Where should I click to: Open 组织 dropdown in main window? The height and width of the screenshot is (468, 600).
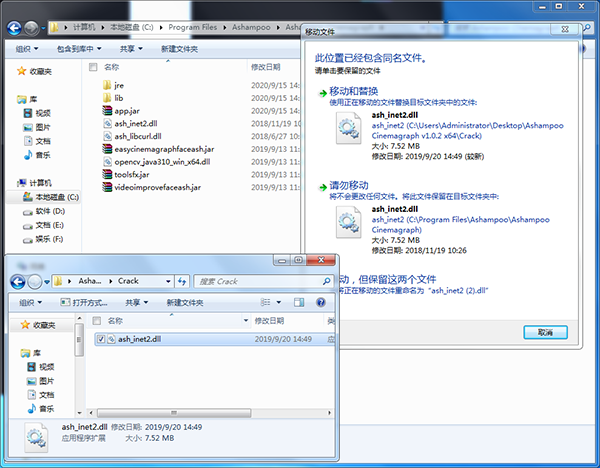(x=27, y=49)
